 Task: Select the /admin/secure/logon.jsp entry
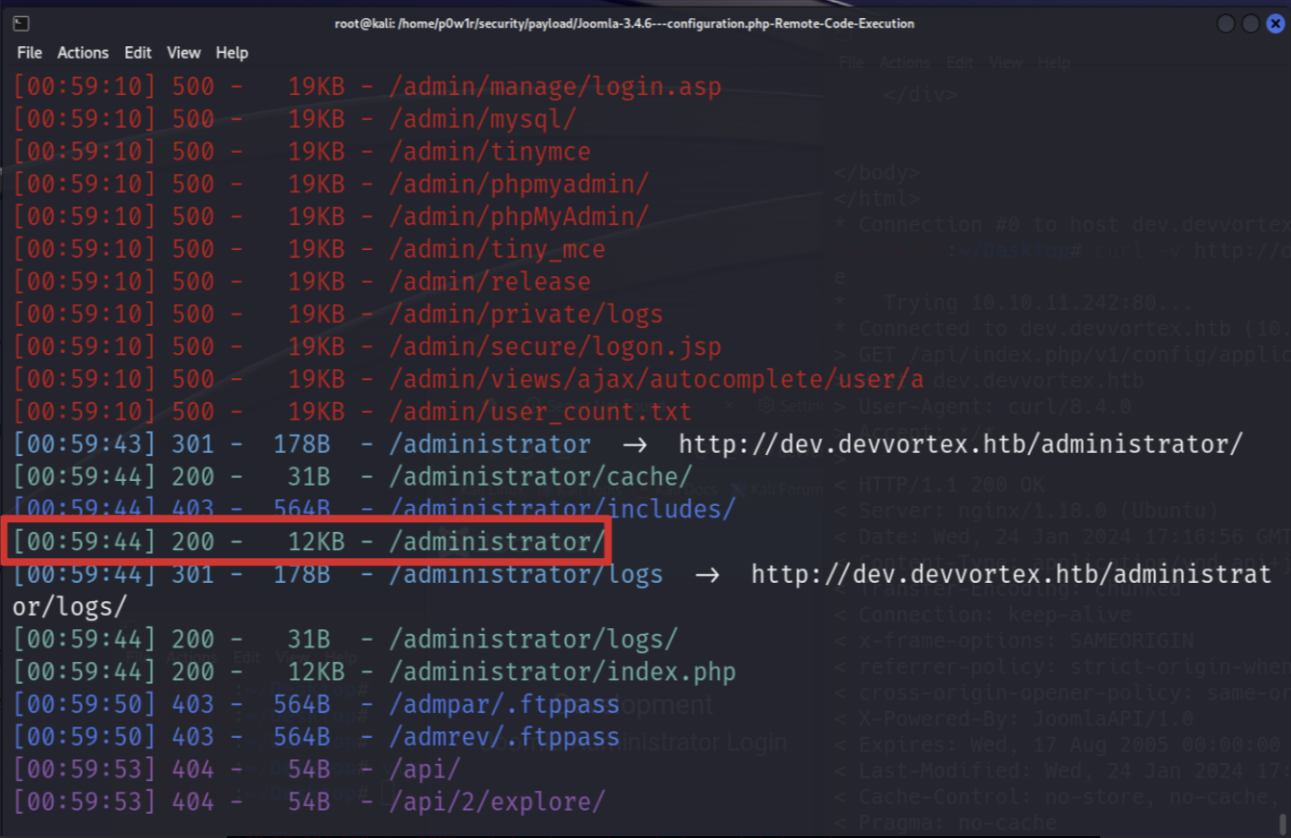pos(555,347)
